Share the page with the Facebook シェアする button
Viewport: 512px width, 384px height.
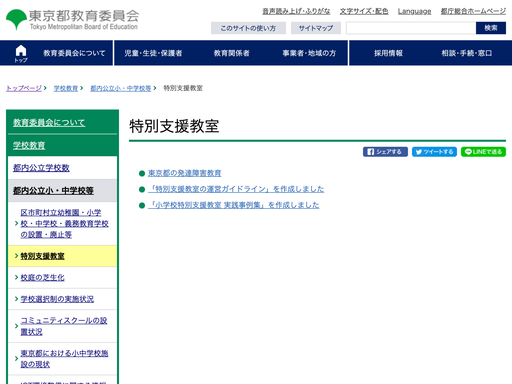tap(385, 152)
